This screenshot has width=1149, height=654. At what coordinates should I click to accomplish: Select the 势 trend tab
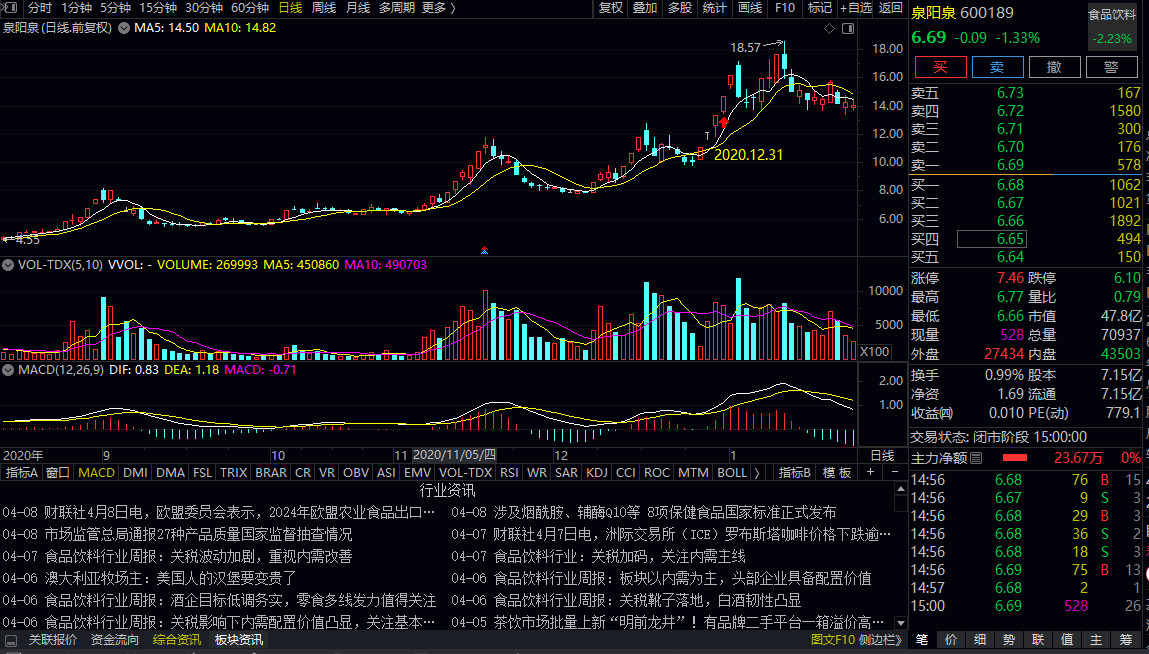point(1009,640)
